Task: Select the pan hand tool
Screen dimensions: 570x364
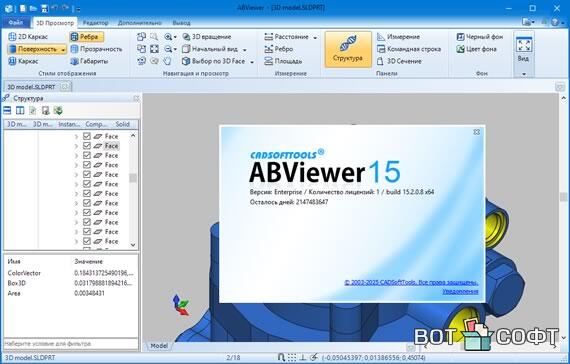Action: (x=167, y=61)
